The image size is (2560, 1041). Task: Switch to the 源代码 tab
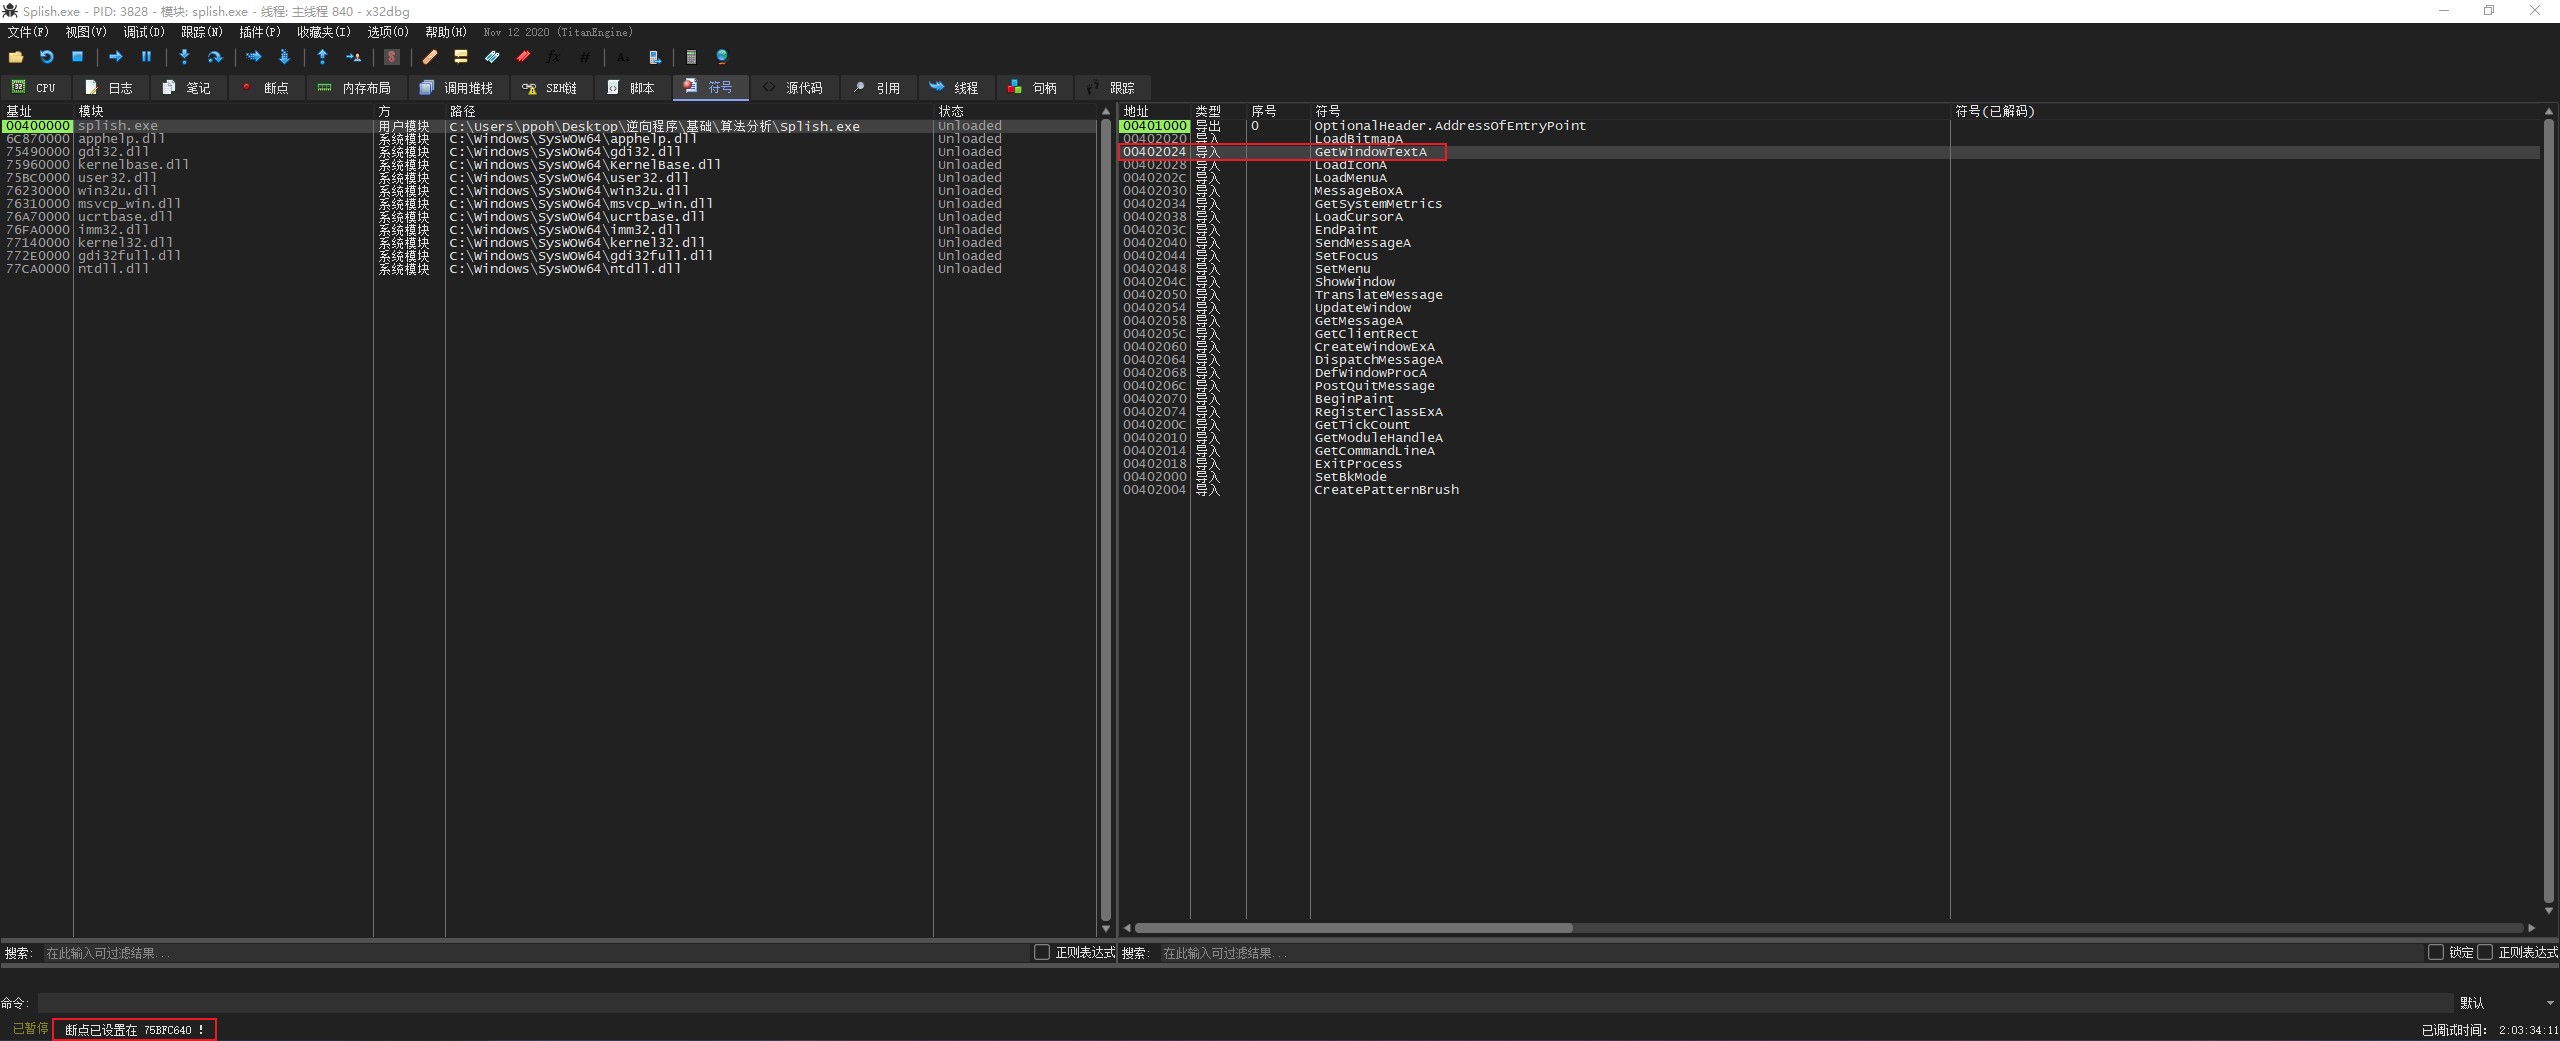(793, 88)
